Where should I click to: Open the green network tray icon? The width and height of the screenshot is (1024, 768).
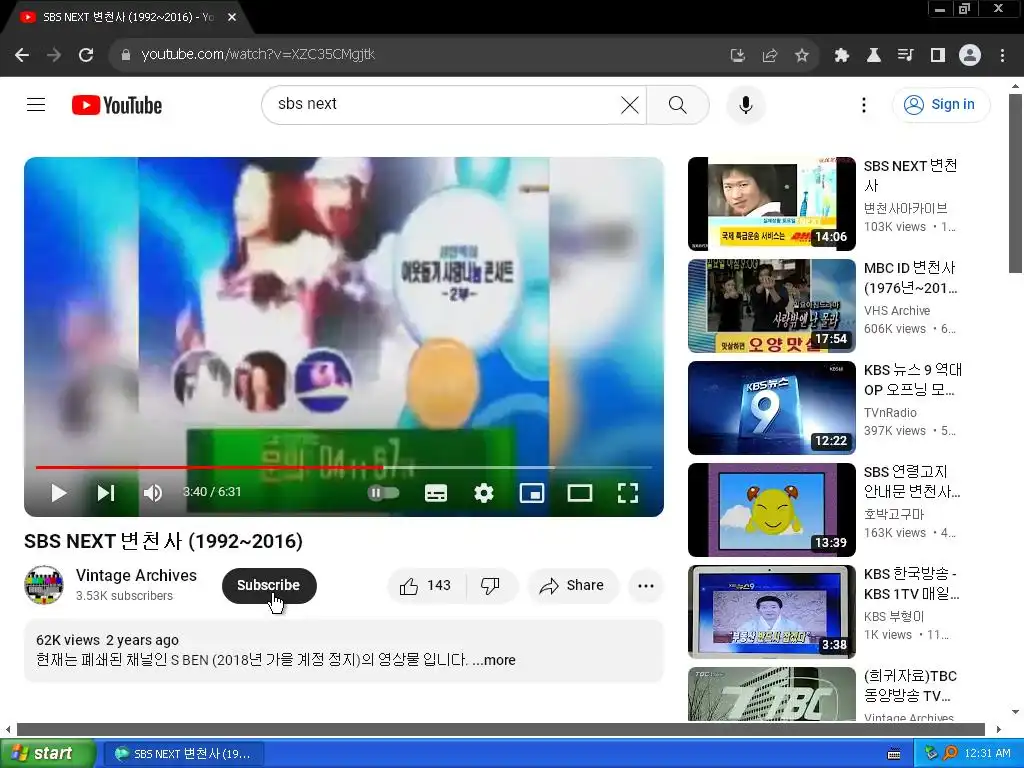931,754
